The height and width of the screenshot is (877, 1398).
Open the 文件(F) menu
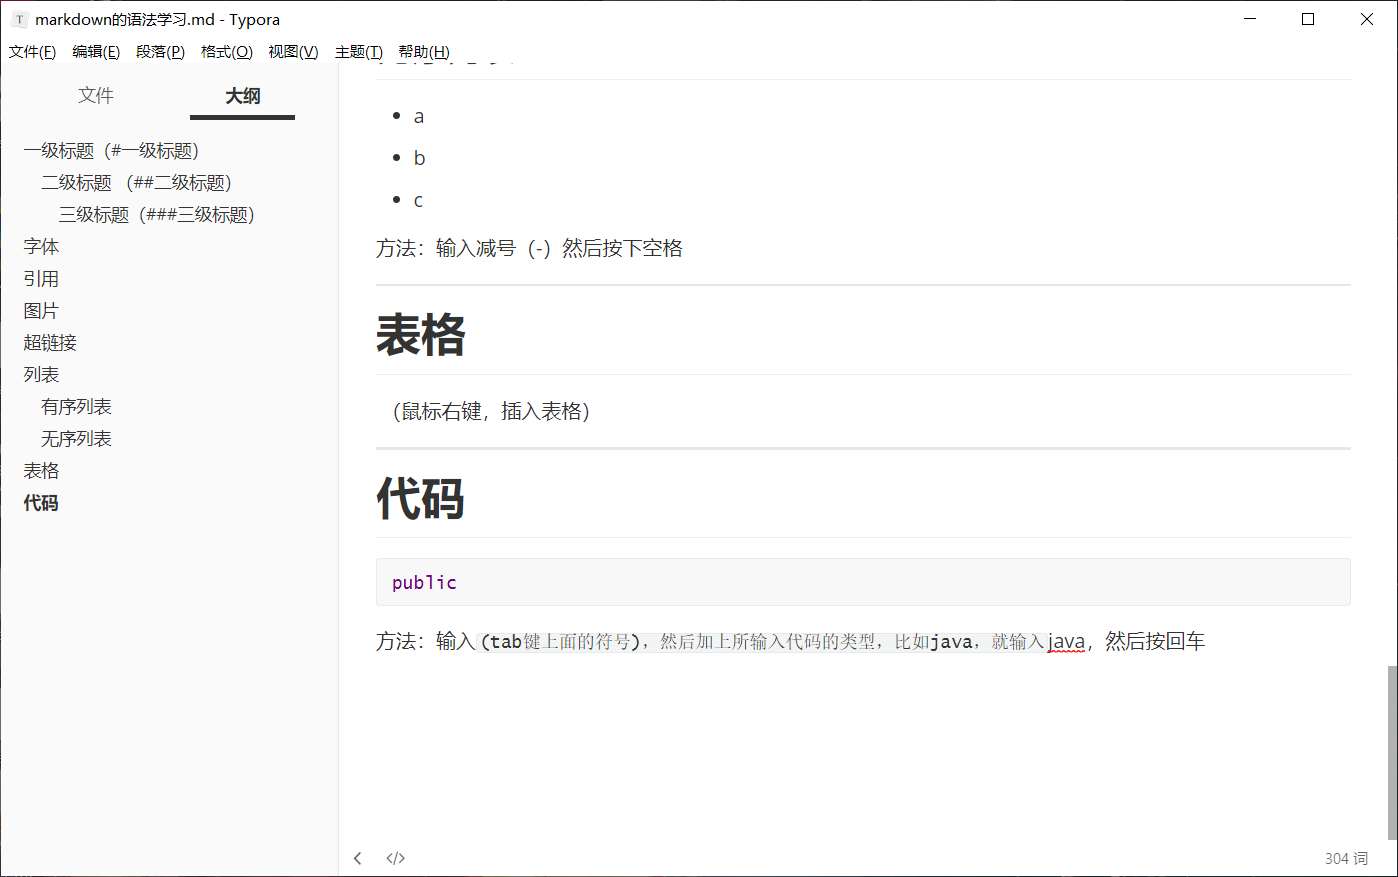tap(32, 52)
